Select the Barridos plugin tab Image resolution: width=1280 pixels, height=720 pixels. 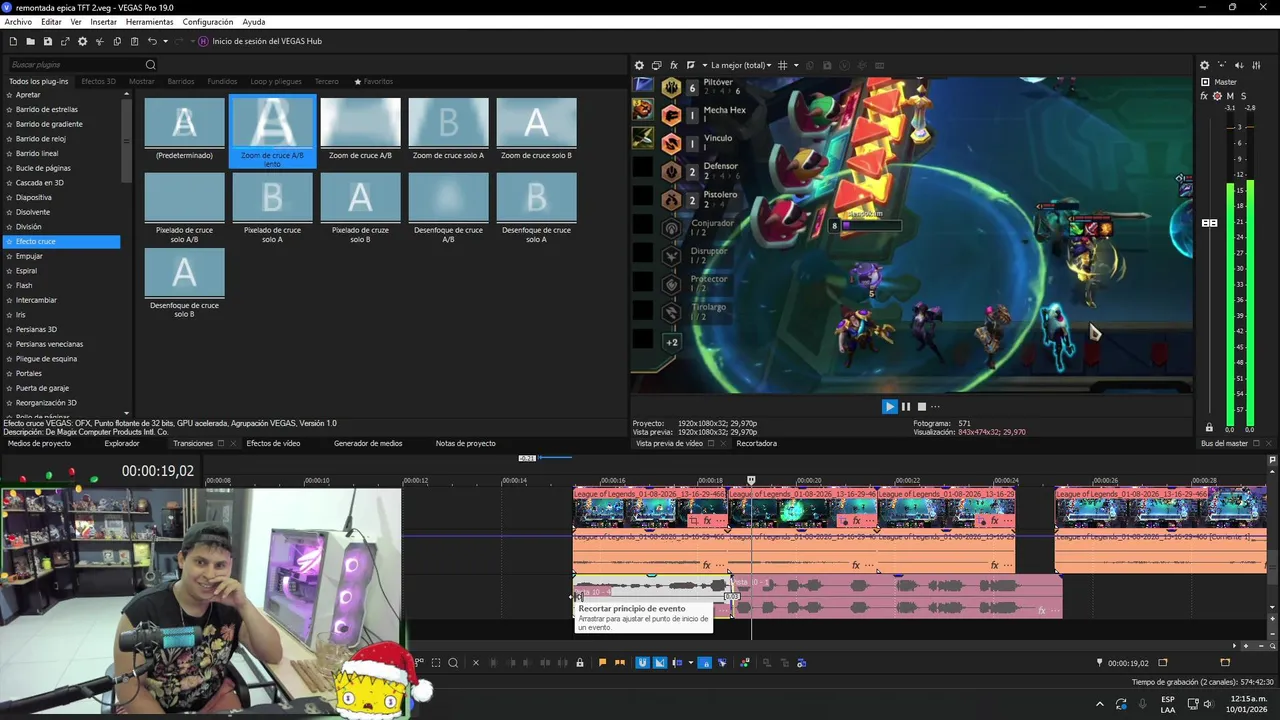click(181, 81)
